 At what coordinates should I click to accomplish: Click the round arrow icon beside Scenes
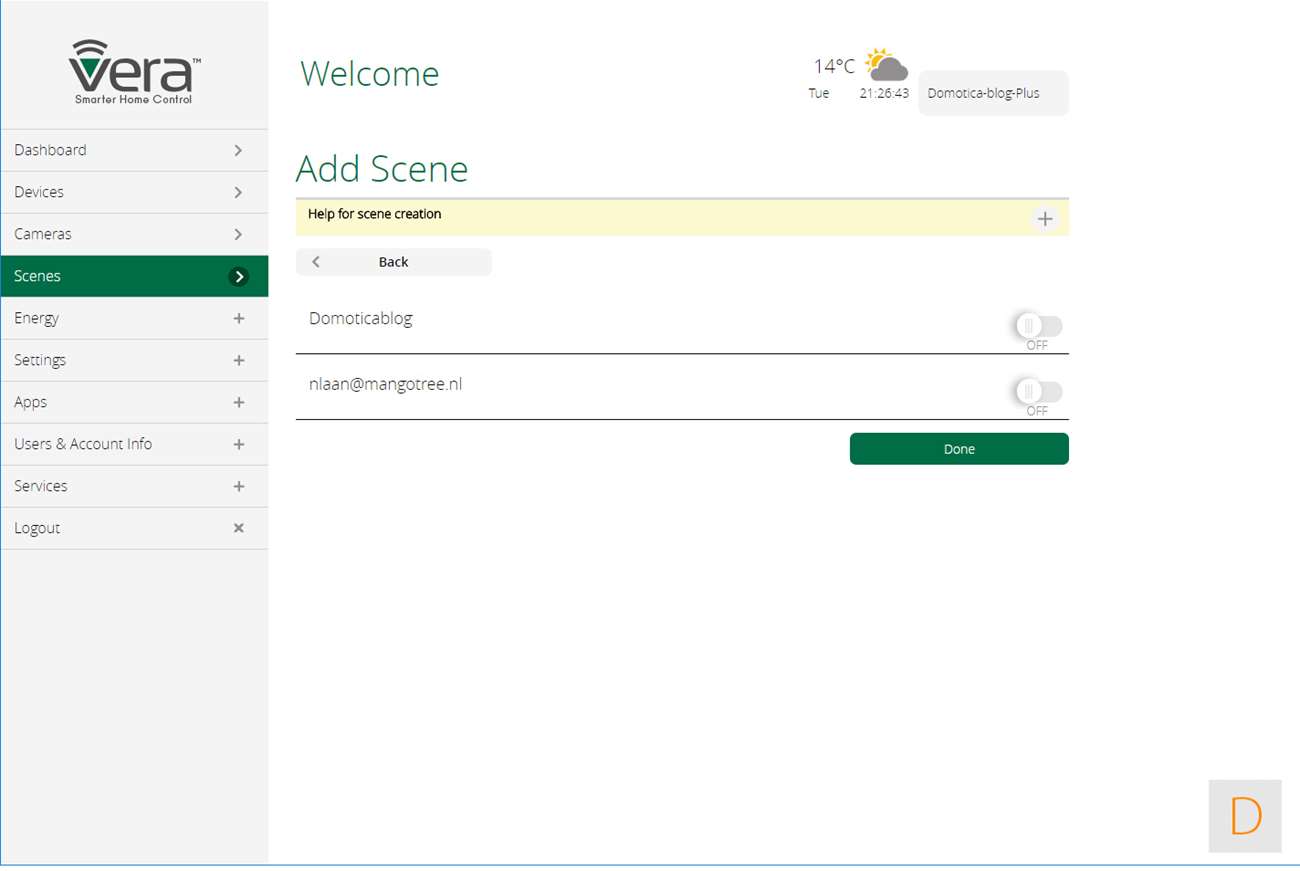click(238, 277)
